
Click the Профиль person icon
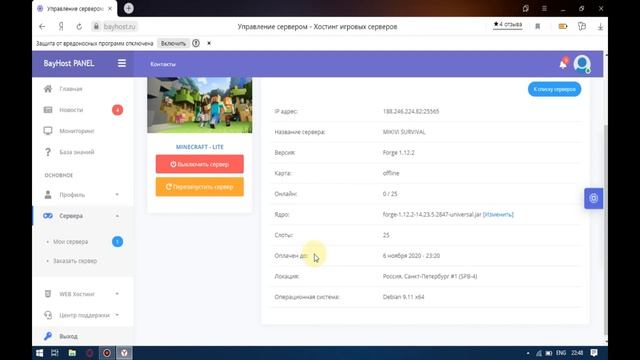point(48,195)
